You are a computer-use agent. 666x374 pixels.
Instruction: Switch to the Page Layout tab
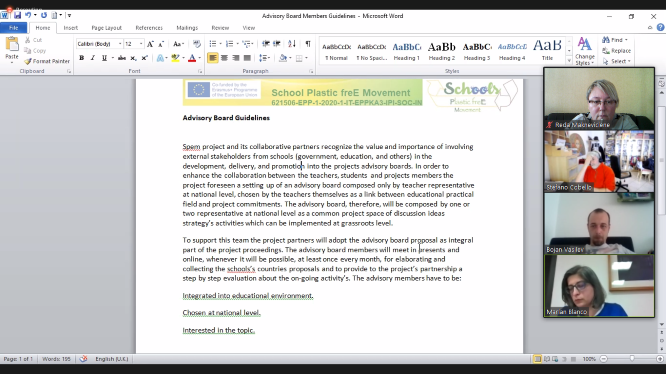point(107,28)
